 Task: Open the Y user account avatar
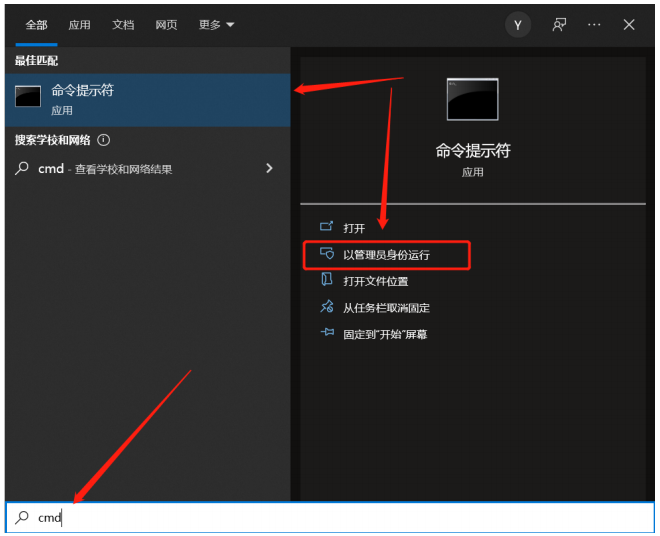pyautogui.click(x=517, y=25)
